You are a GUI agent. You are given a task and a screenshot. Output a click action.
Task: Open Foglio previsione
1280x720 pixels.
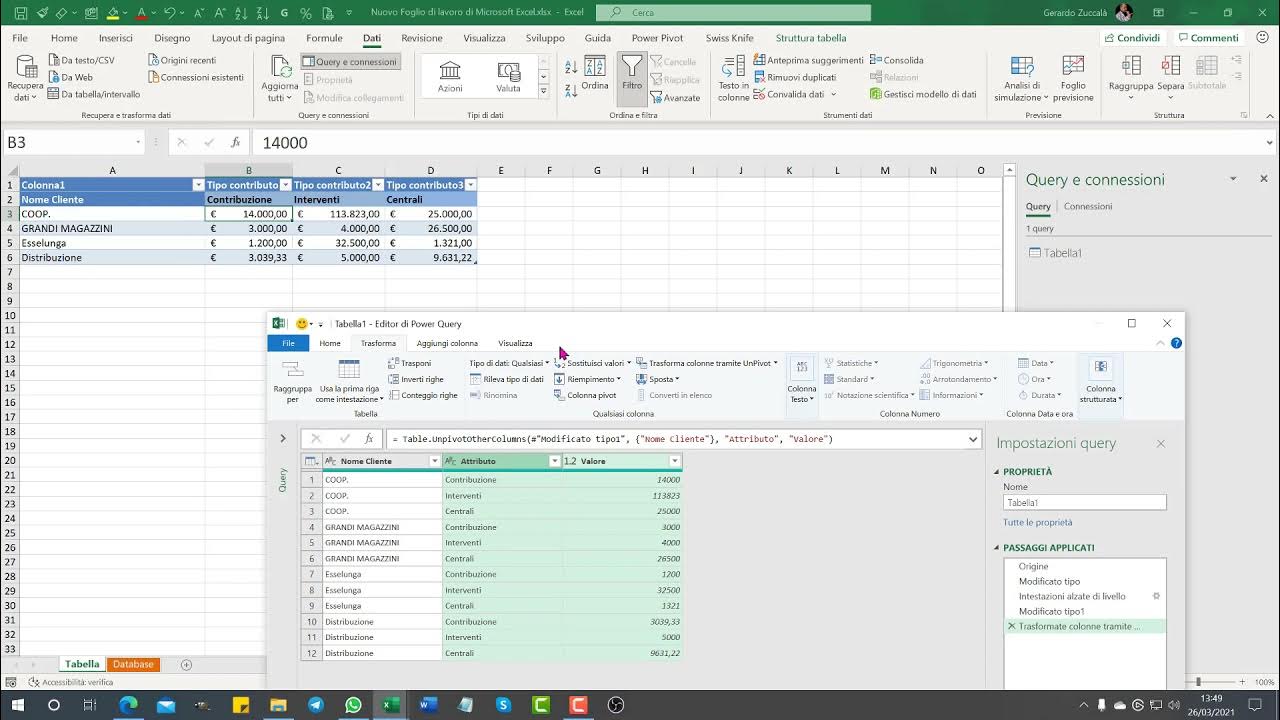click(1073, 78)
